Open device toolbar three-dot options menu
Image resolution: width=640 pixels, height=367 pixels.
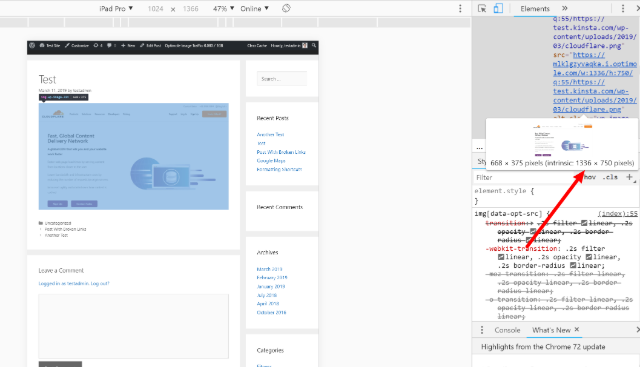460,8
